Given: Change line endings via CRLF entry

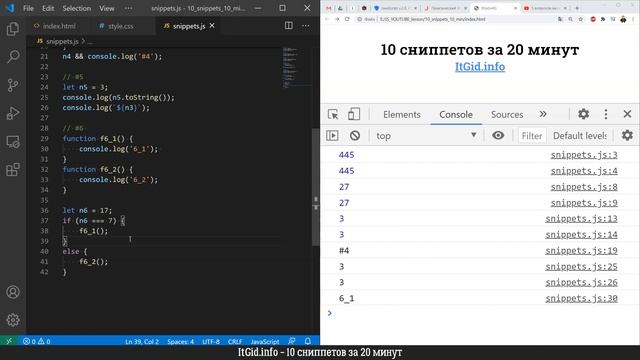Looking at the screenshot, I should pos(235,341).
